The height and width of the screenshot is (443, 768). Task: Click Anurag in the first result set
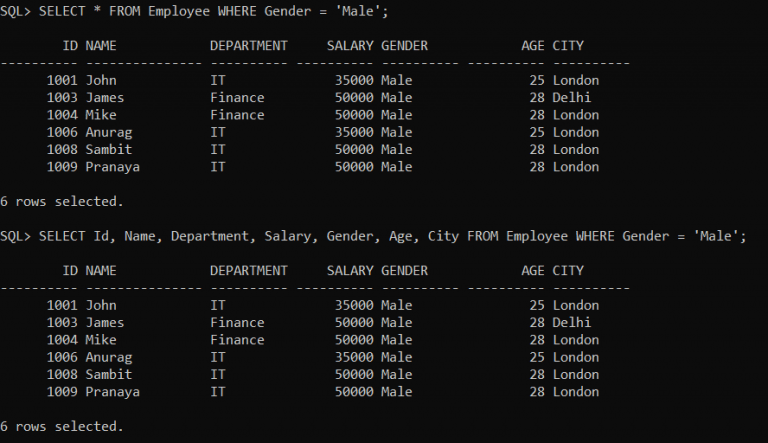point(109,133)
